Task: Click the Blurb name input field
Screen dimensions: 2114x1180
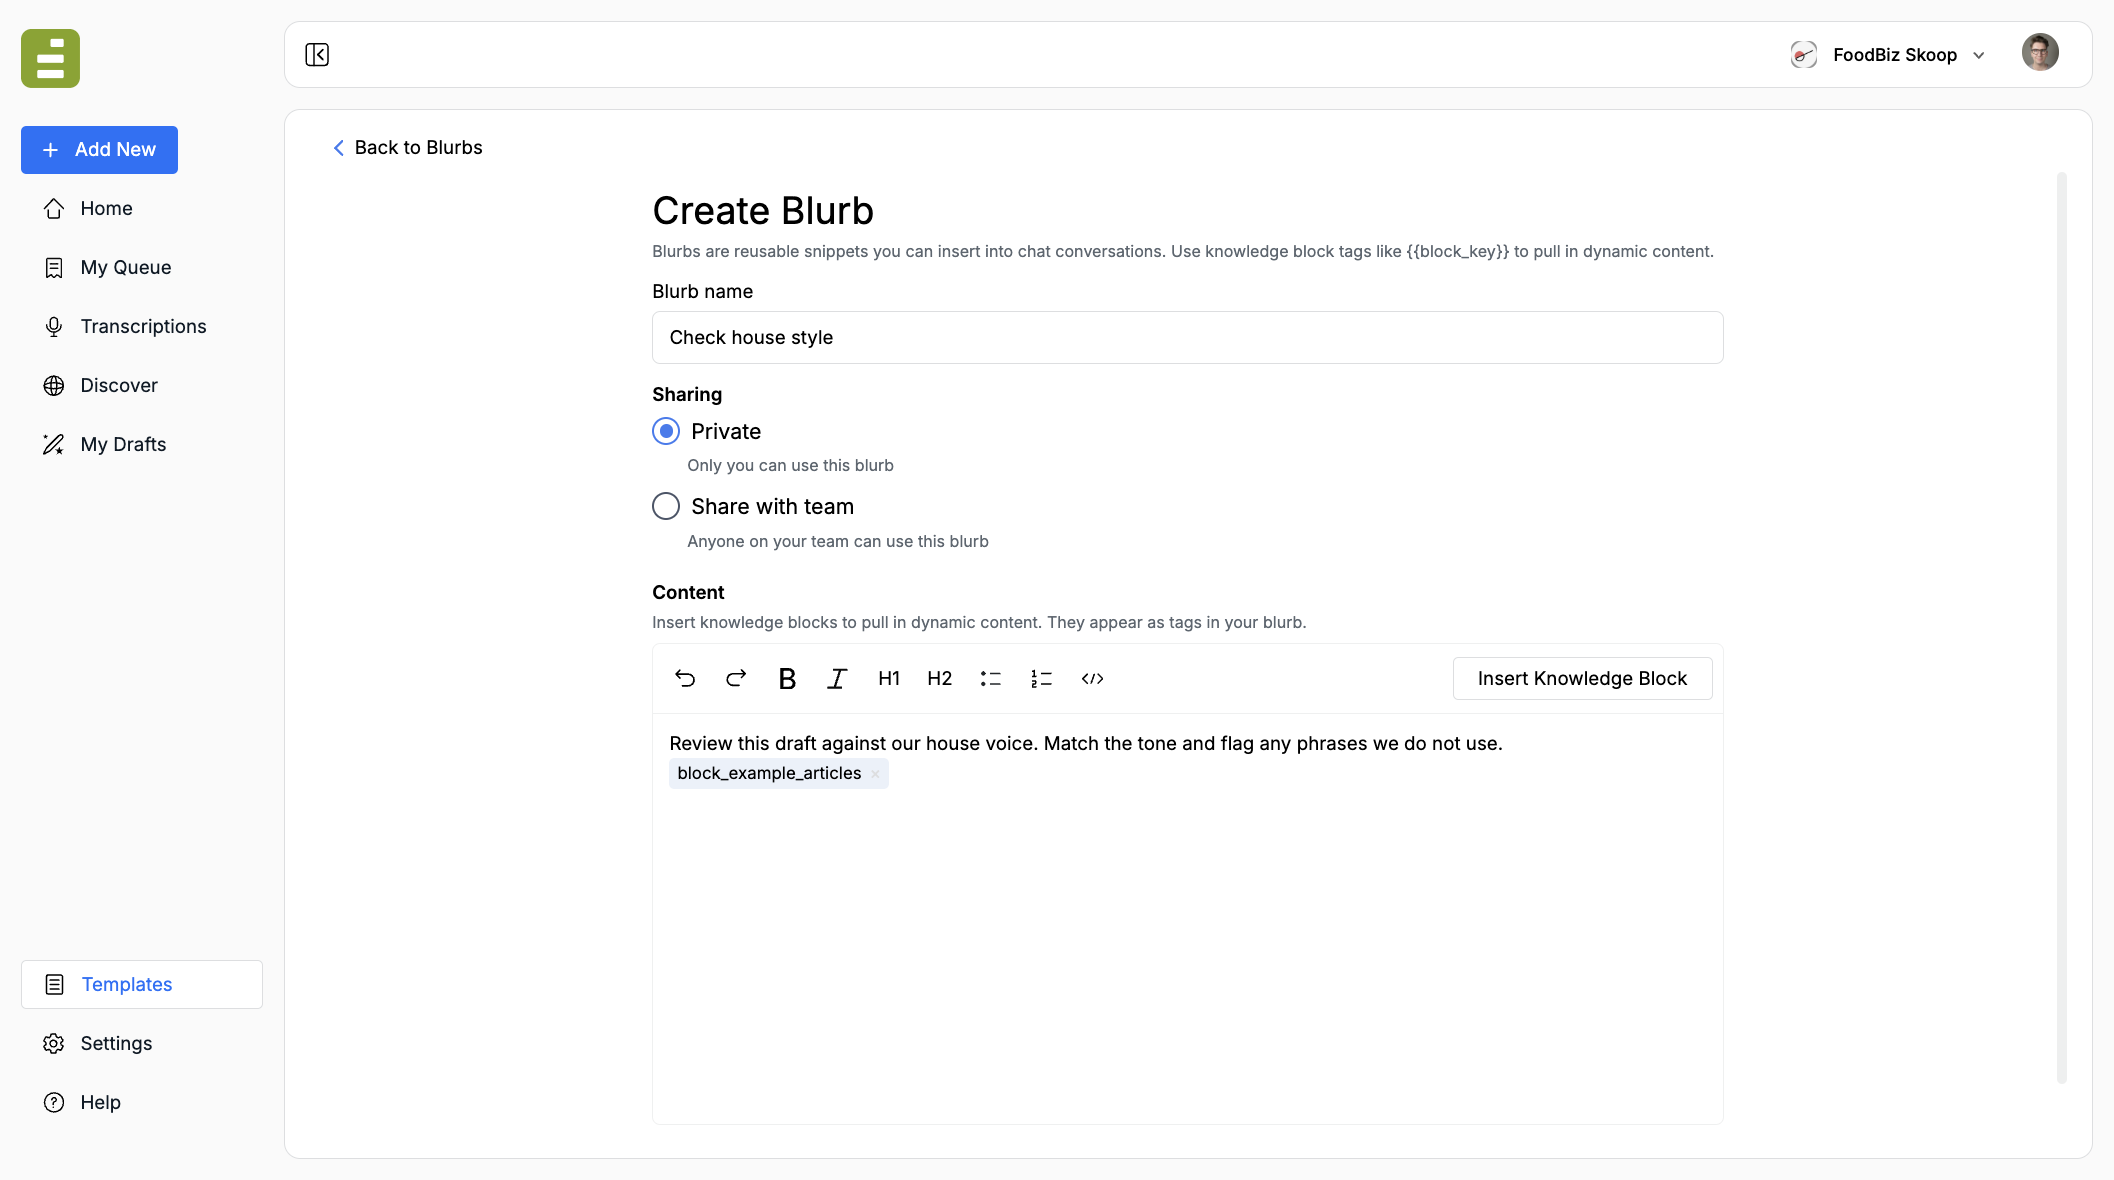Action: (x=1187, y=337)
